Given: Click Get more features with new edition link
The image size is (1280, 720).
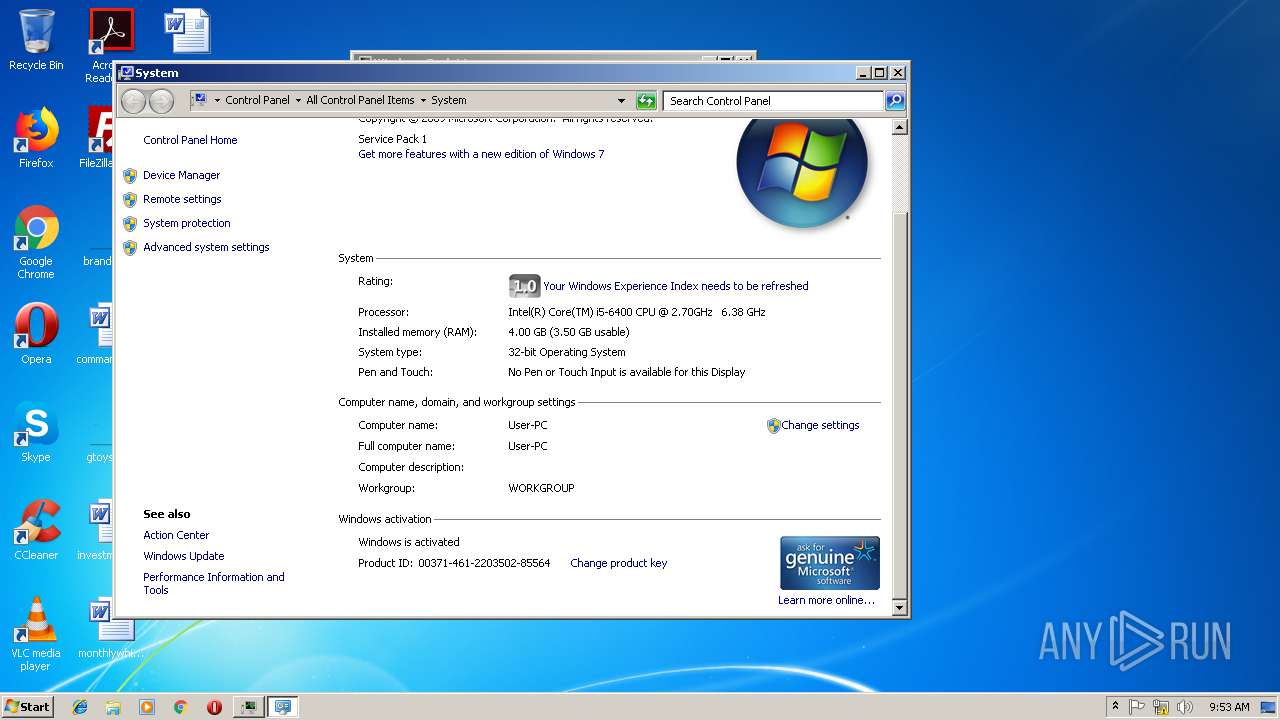Looking at the screenshot, I should click(481, 154).
